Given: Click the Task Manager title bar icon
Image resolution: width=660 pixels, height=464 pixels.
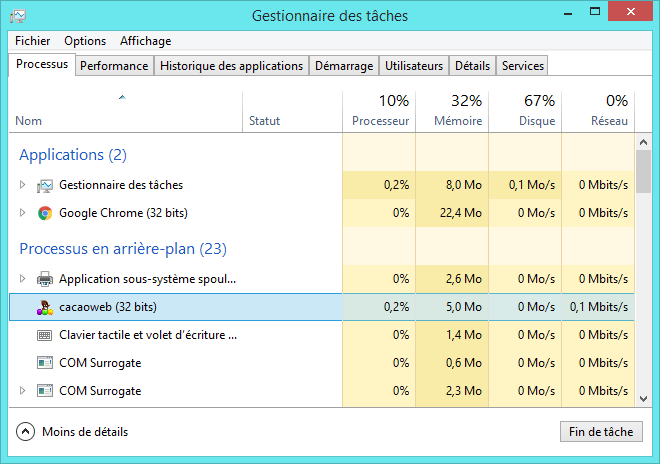Looking at the screenshot, I should 18,16.
